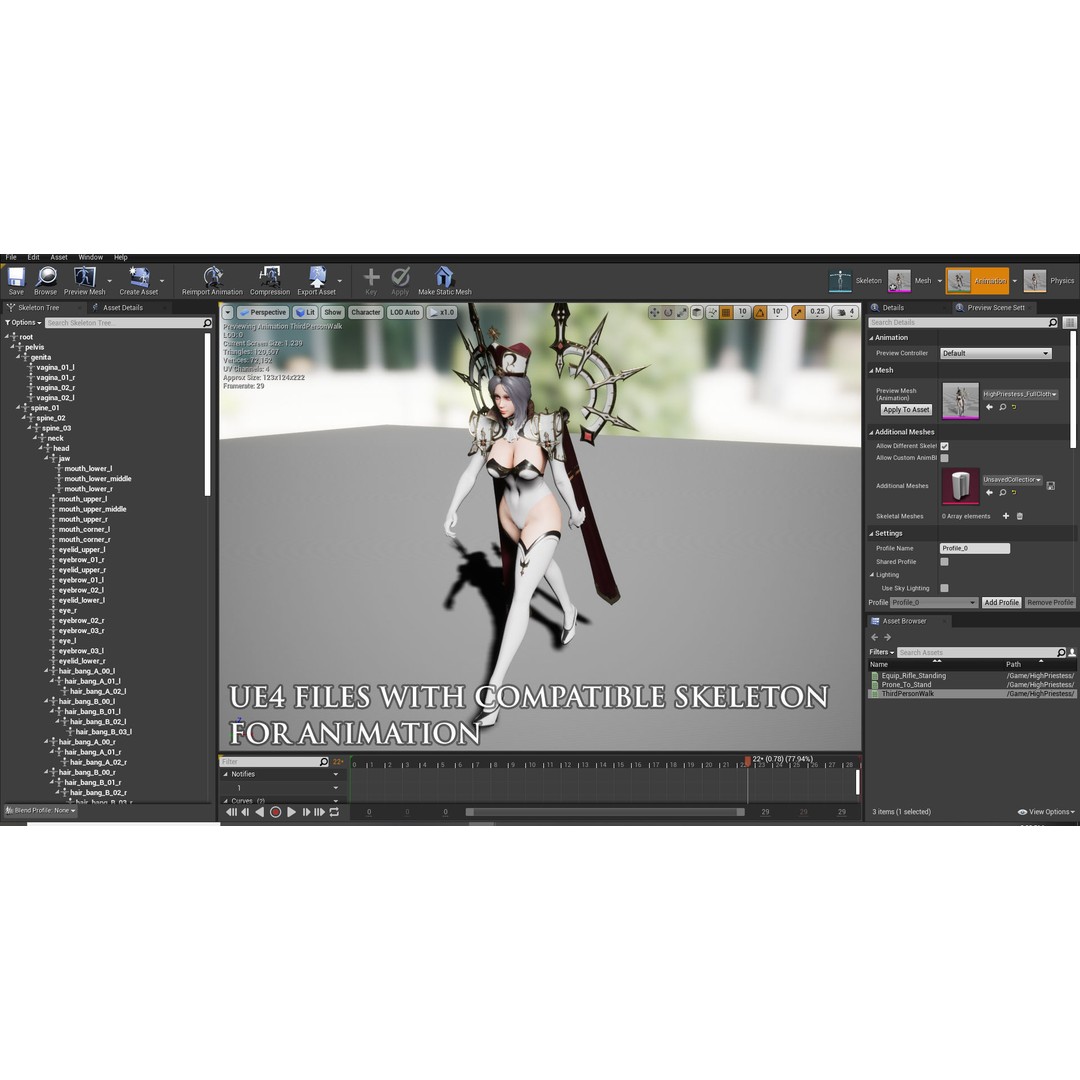The height and width of the screenshot is (1080, 1080).
Task: Open the UnsavedCollection dropdown
Action: pyautogui.click(x=1012, y=479)
